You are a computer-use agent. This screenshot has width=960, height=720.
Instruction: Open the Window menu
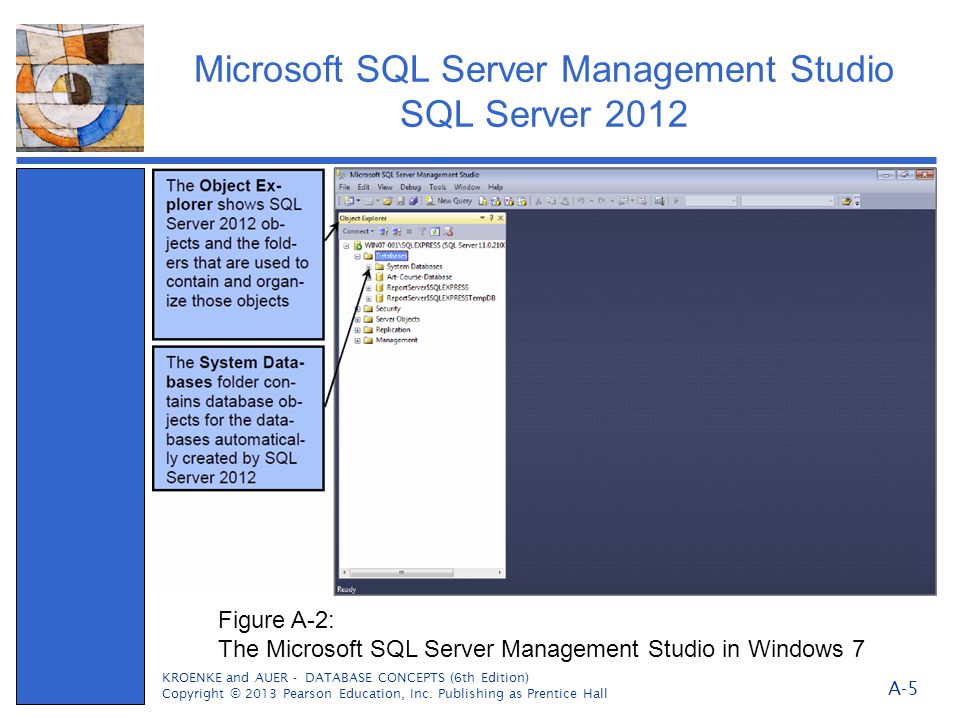click(x=467, y=187)
